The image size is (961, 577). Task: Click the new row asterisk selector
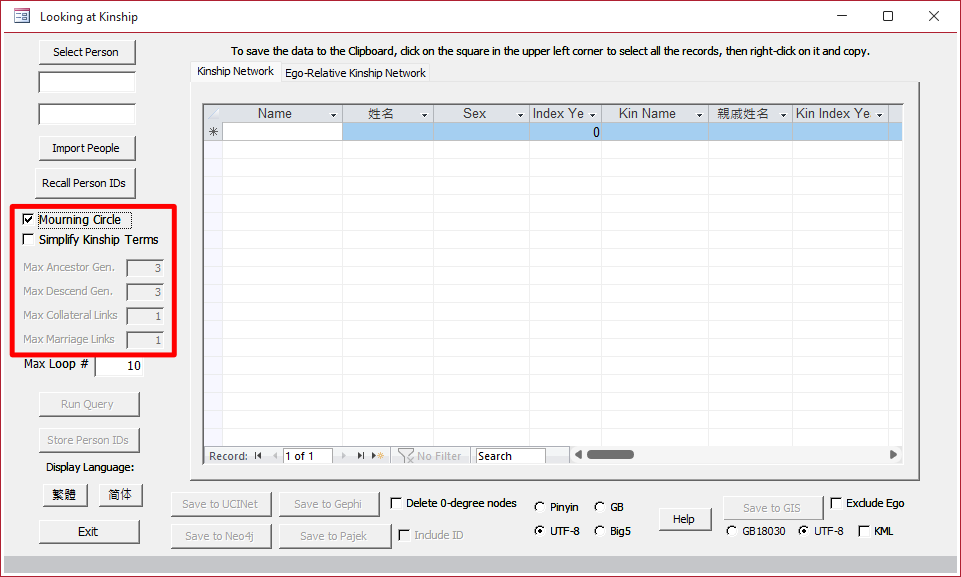tap(212, 132)
